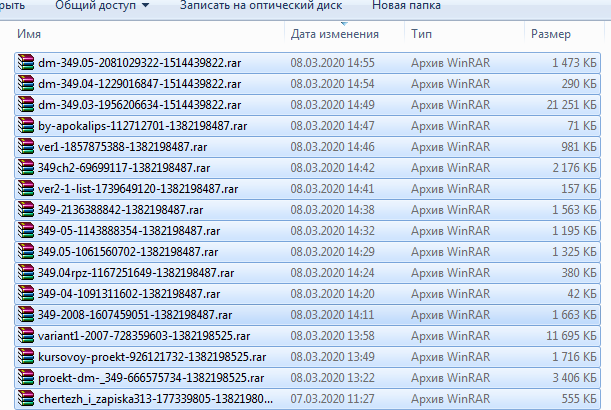The width and height of the screenshot is (611, 410).
Task: Click the archive icon of 349.05-1061560702-1382198487.rar
Action: point(26,252)
